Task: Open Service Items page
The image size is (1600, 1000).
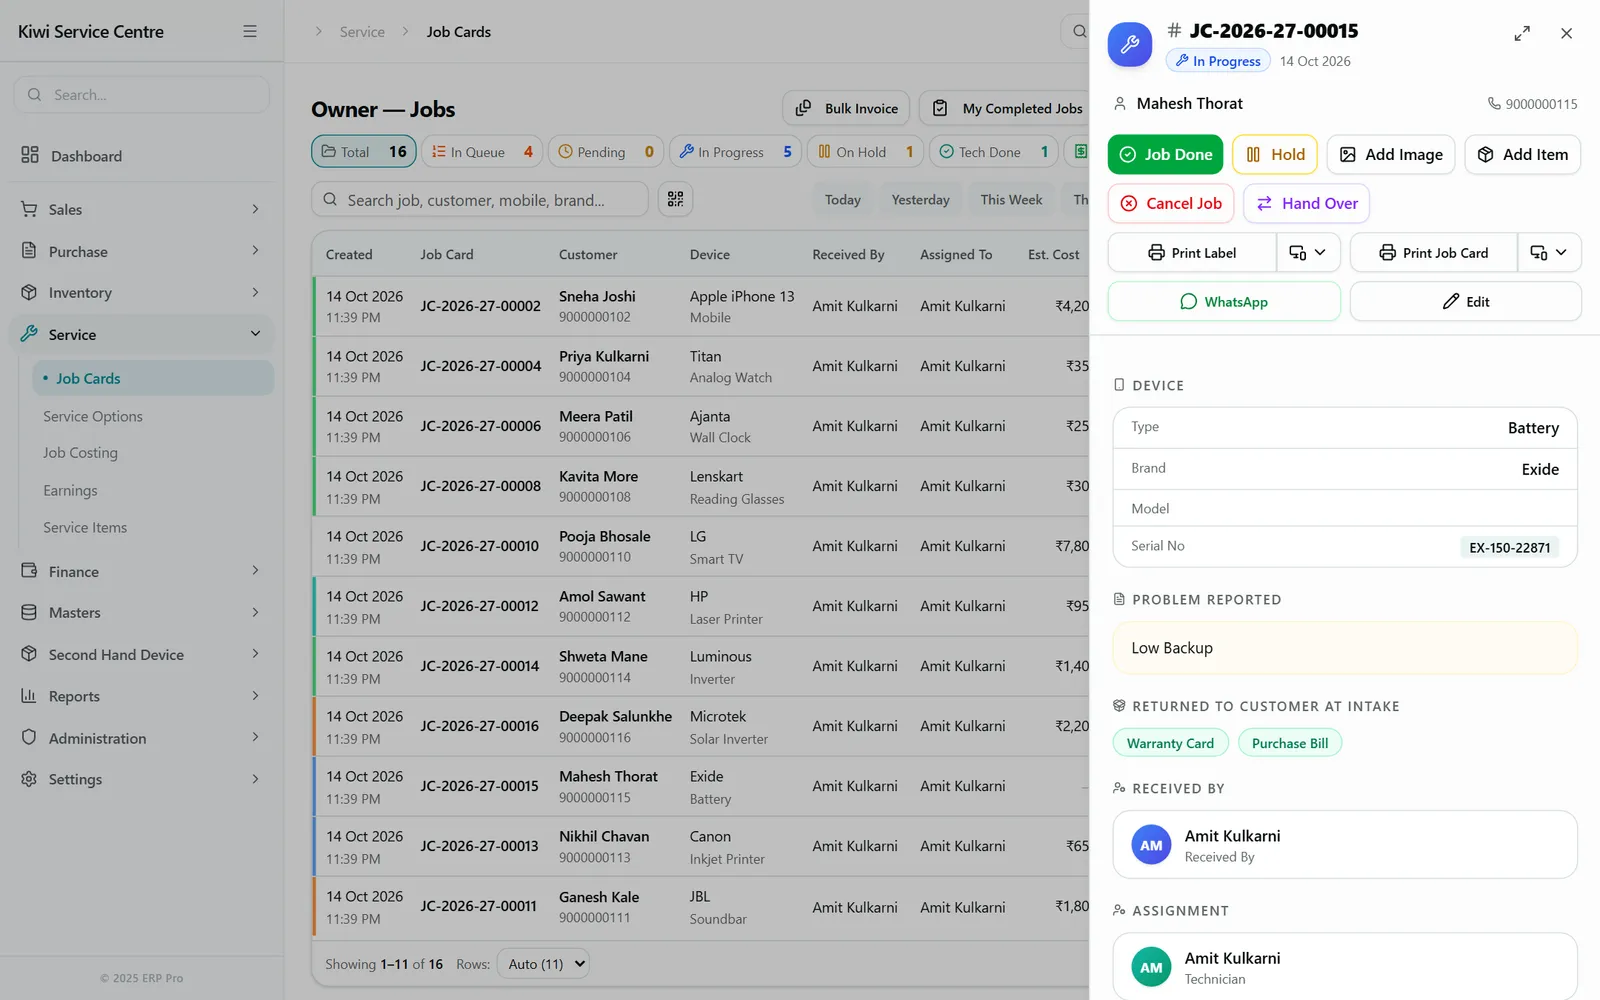Action: 85,528
